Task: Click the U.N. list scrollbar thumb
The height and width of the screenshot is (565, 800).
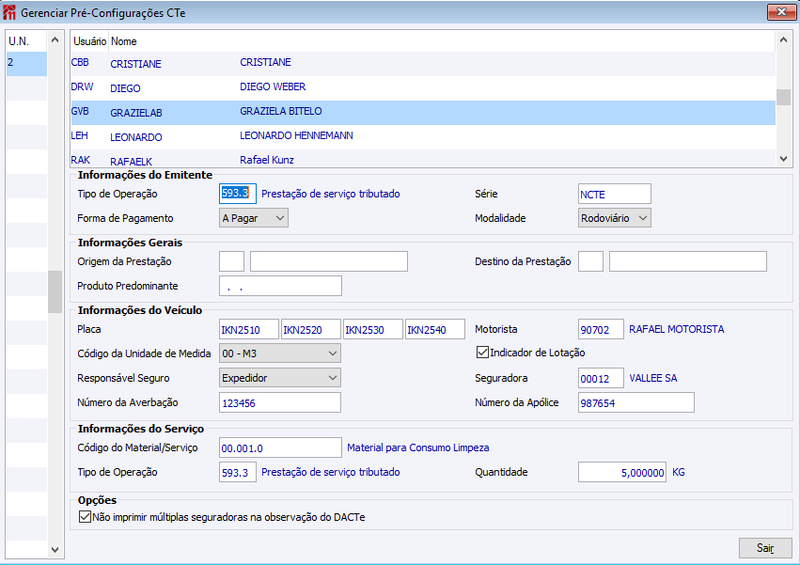Action: pyautogui.click(x=55, y=291)
